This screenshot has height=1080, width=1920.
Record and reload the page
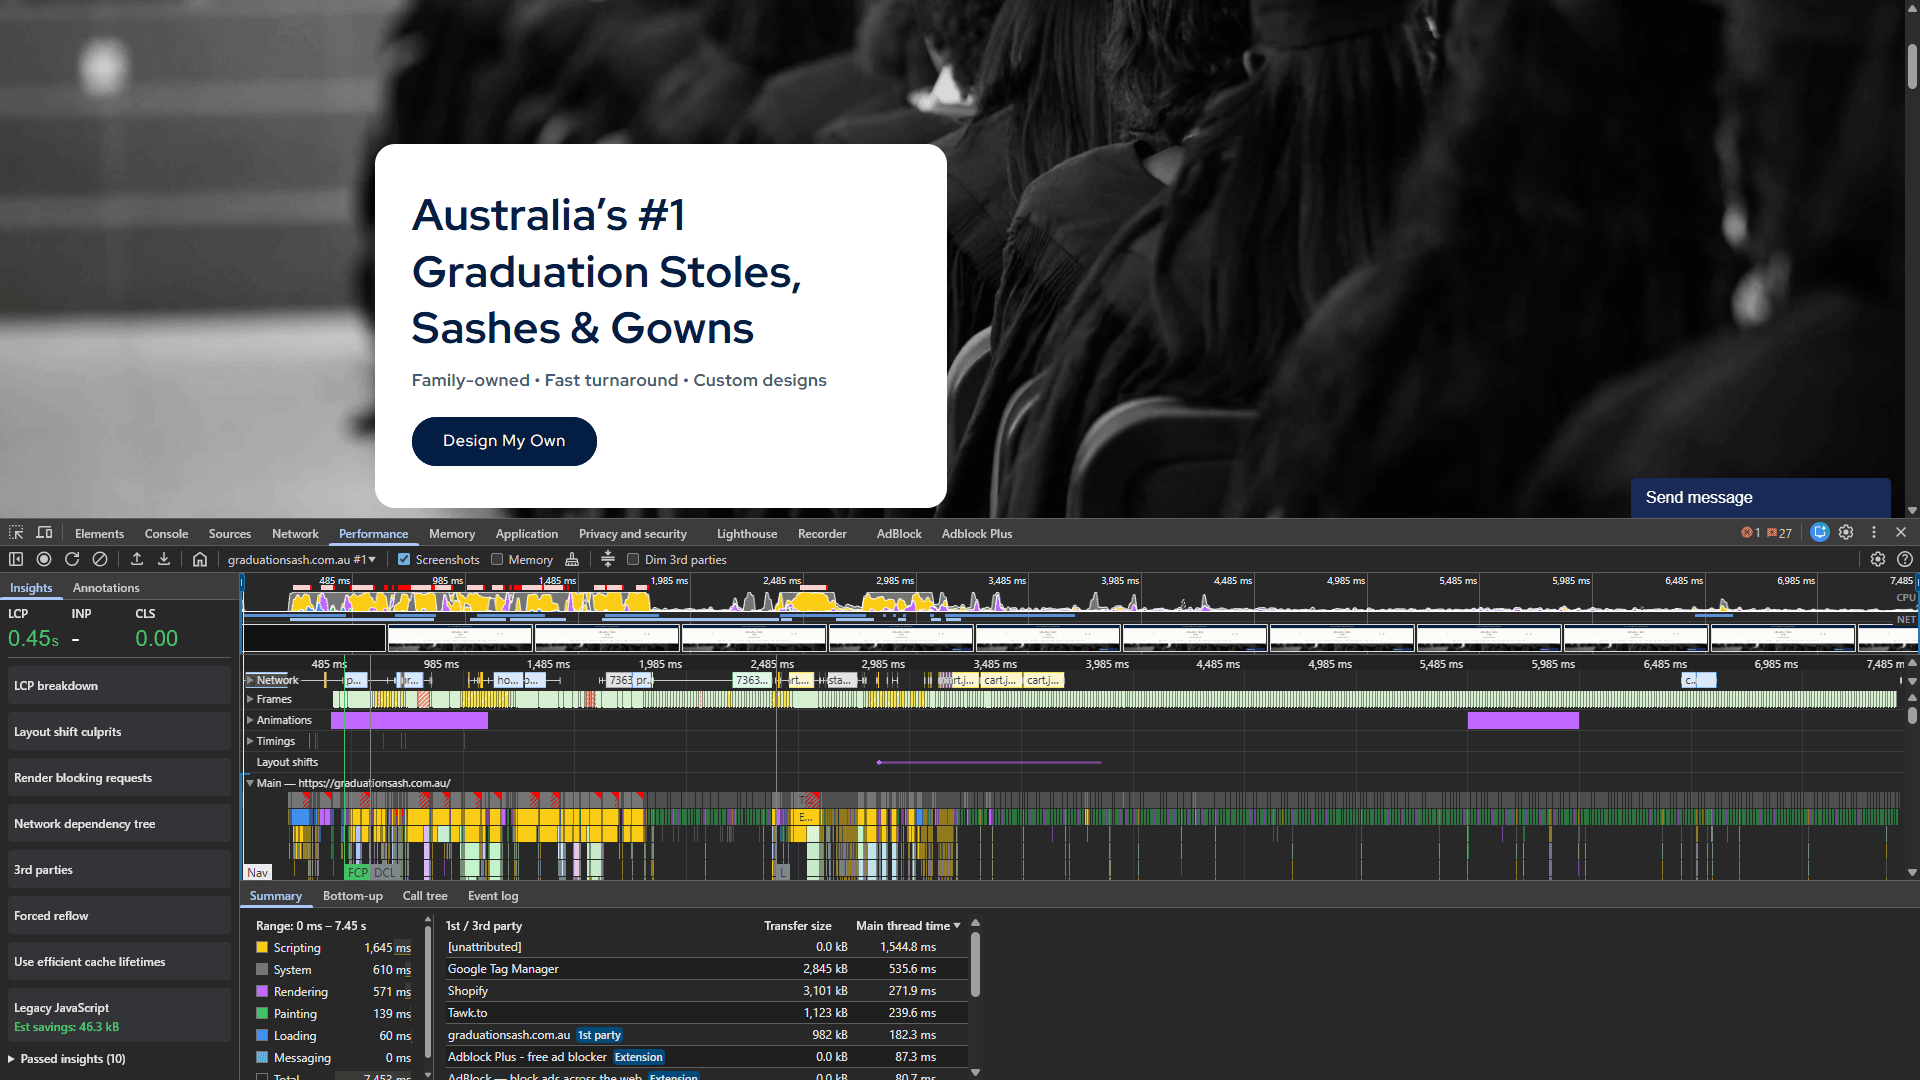coord(72,559)
